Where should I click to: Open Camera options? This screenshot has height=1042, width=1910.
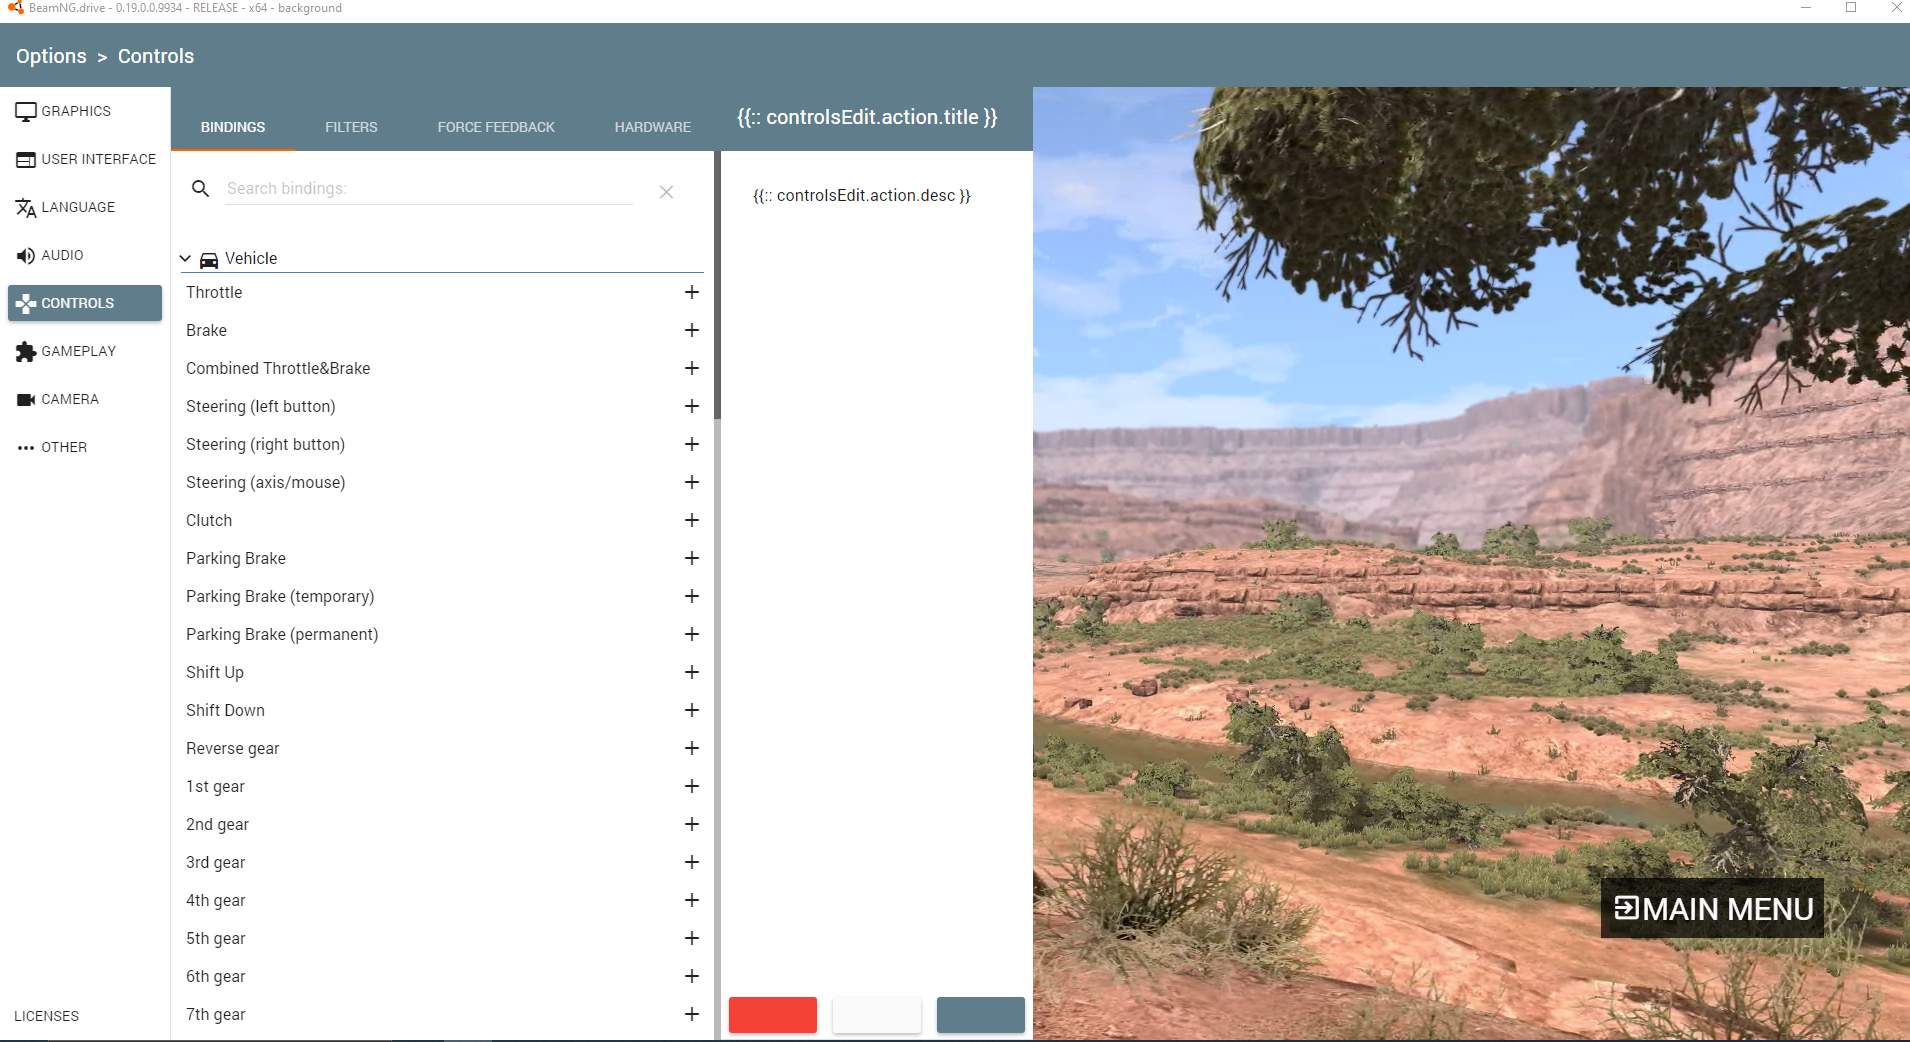[x=85, y=399]
